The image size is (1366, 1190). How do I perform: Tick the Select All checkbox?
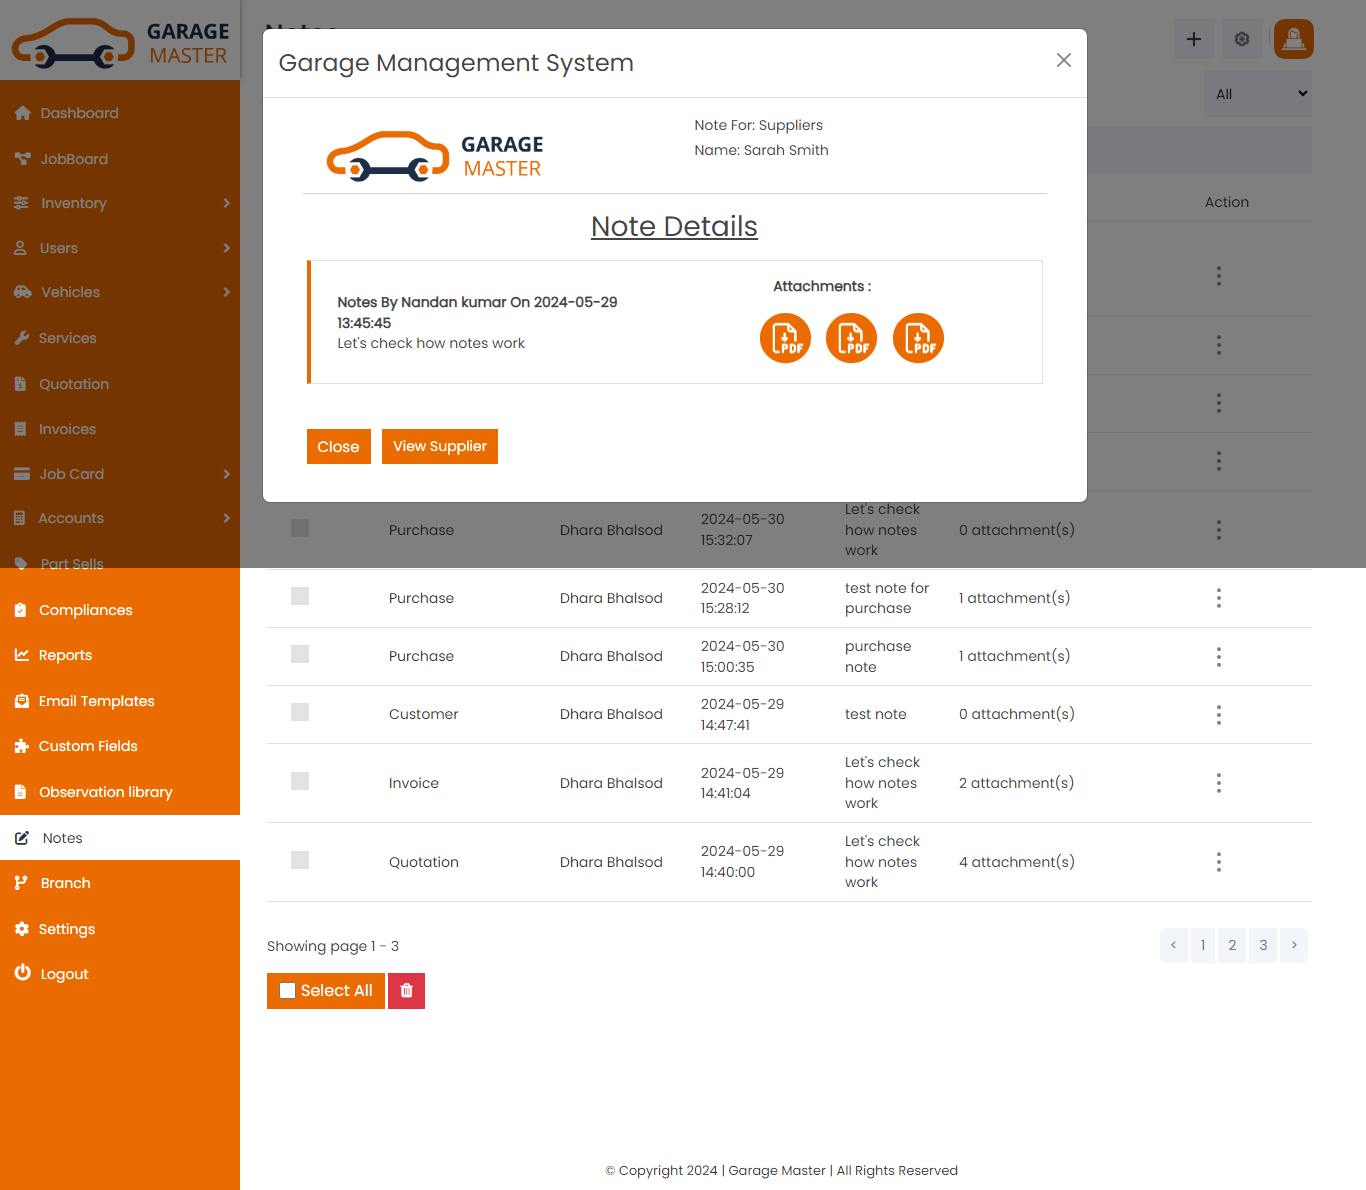288,991
